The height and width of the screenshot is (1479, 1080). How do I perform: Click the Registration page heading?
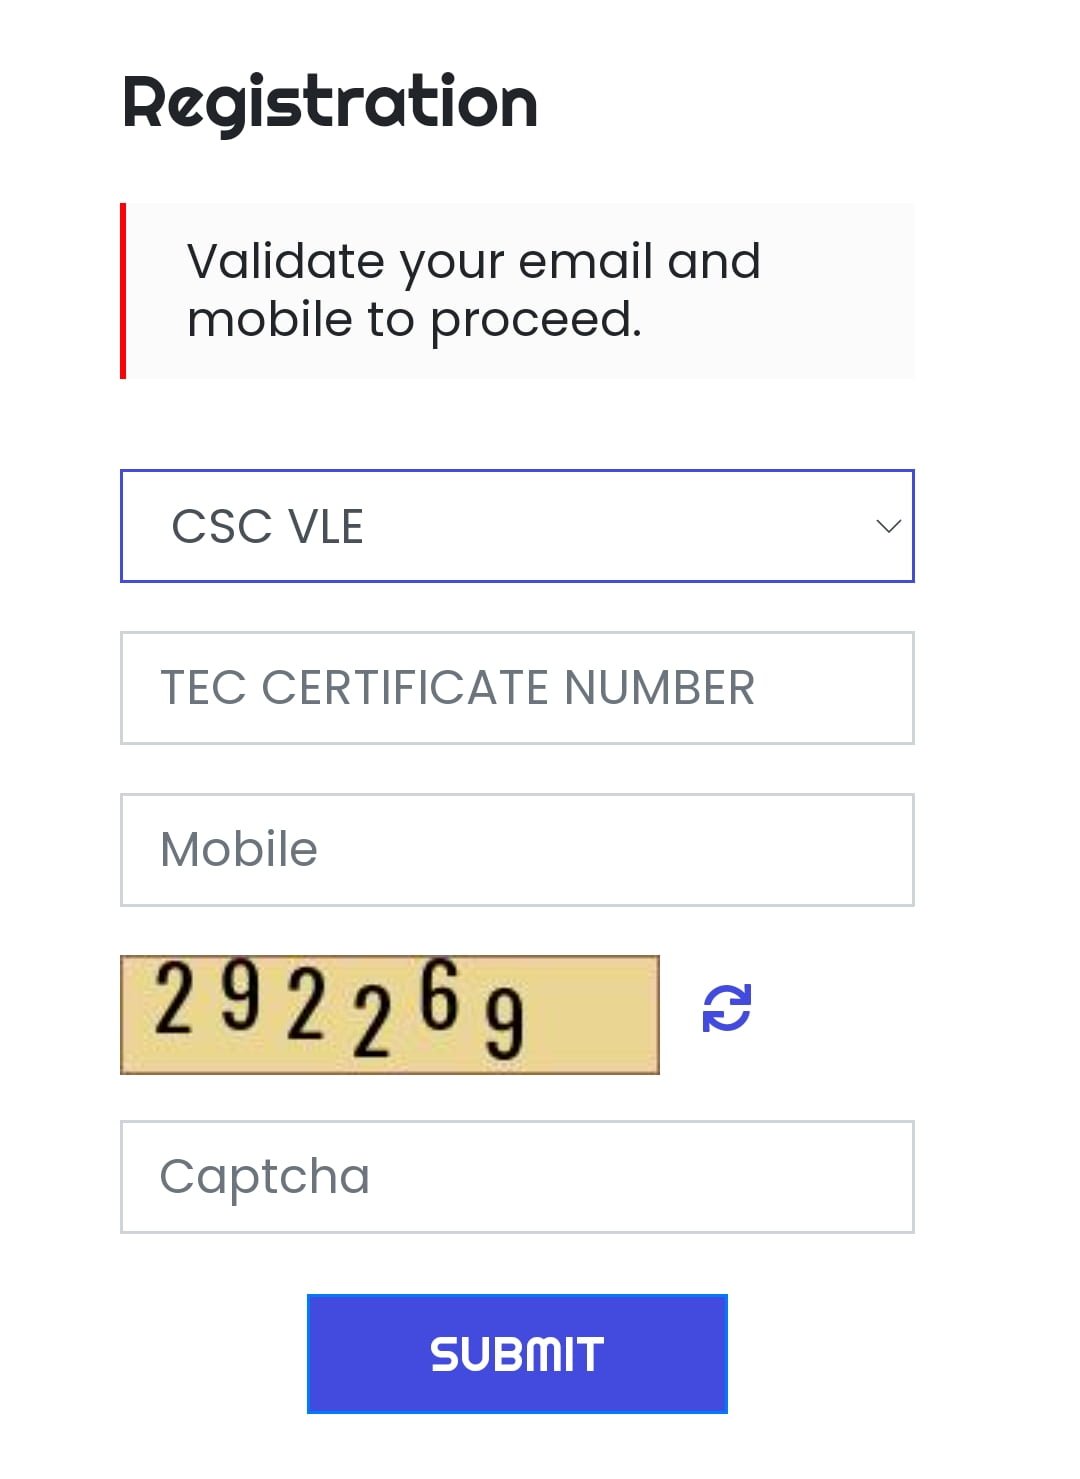point(330,103)
